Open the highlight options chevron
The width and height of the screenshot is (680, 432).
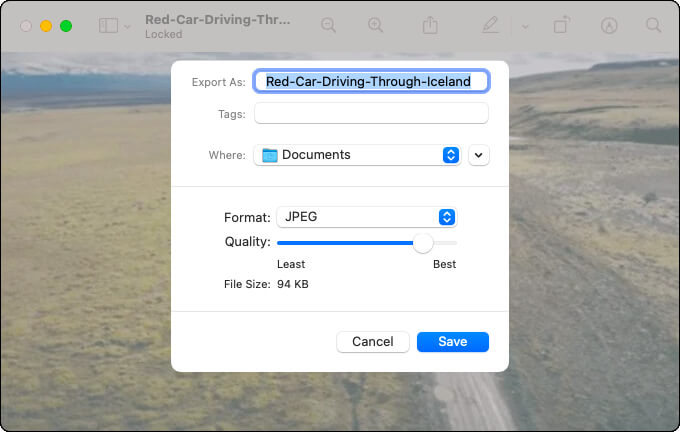click(x=525, y=26)
